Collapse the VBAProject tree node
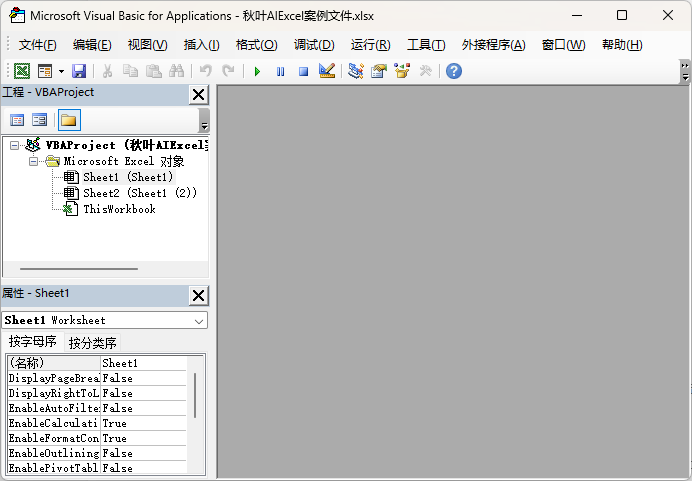692x481 pixels. click(x=15, y=146)
